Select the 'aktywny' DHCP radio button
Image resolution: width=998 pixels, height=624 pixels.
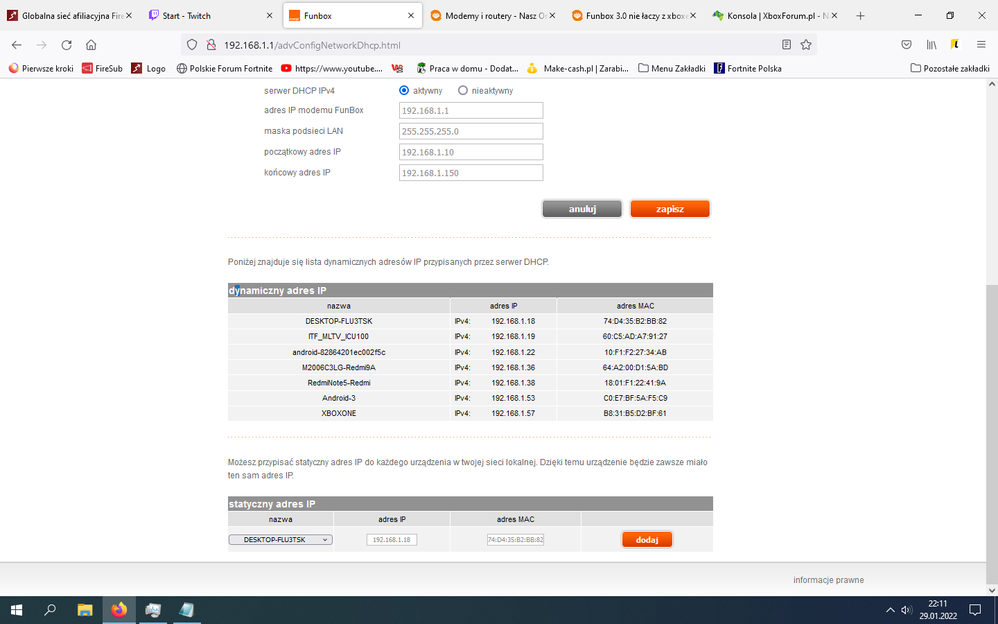pyautogui.click(x=404, y=90)
